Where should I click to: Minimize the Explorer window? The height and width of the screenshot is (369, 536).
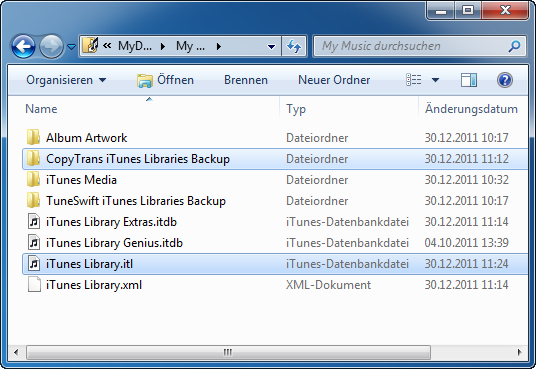click(x=441, y=10)
